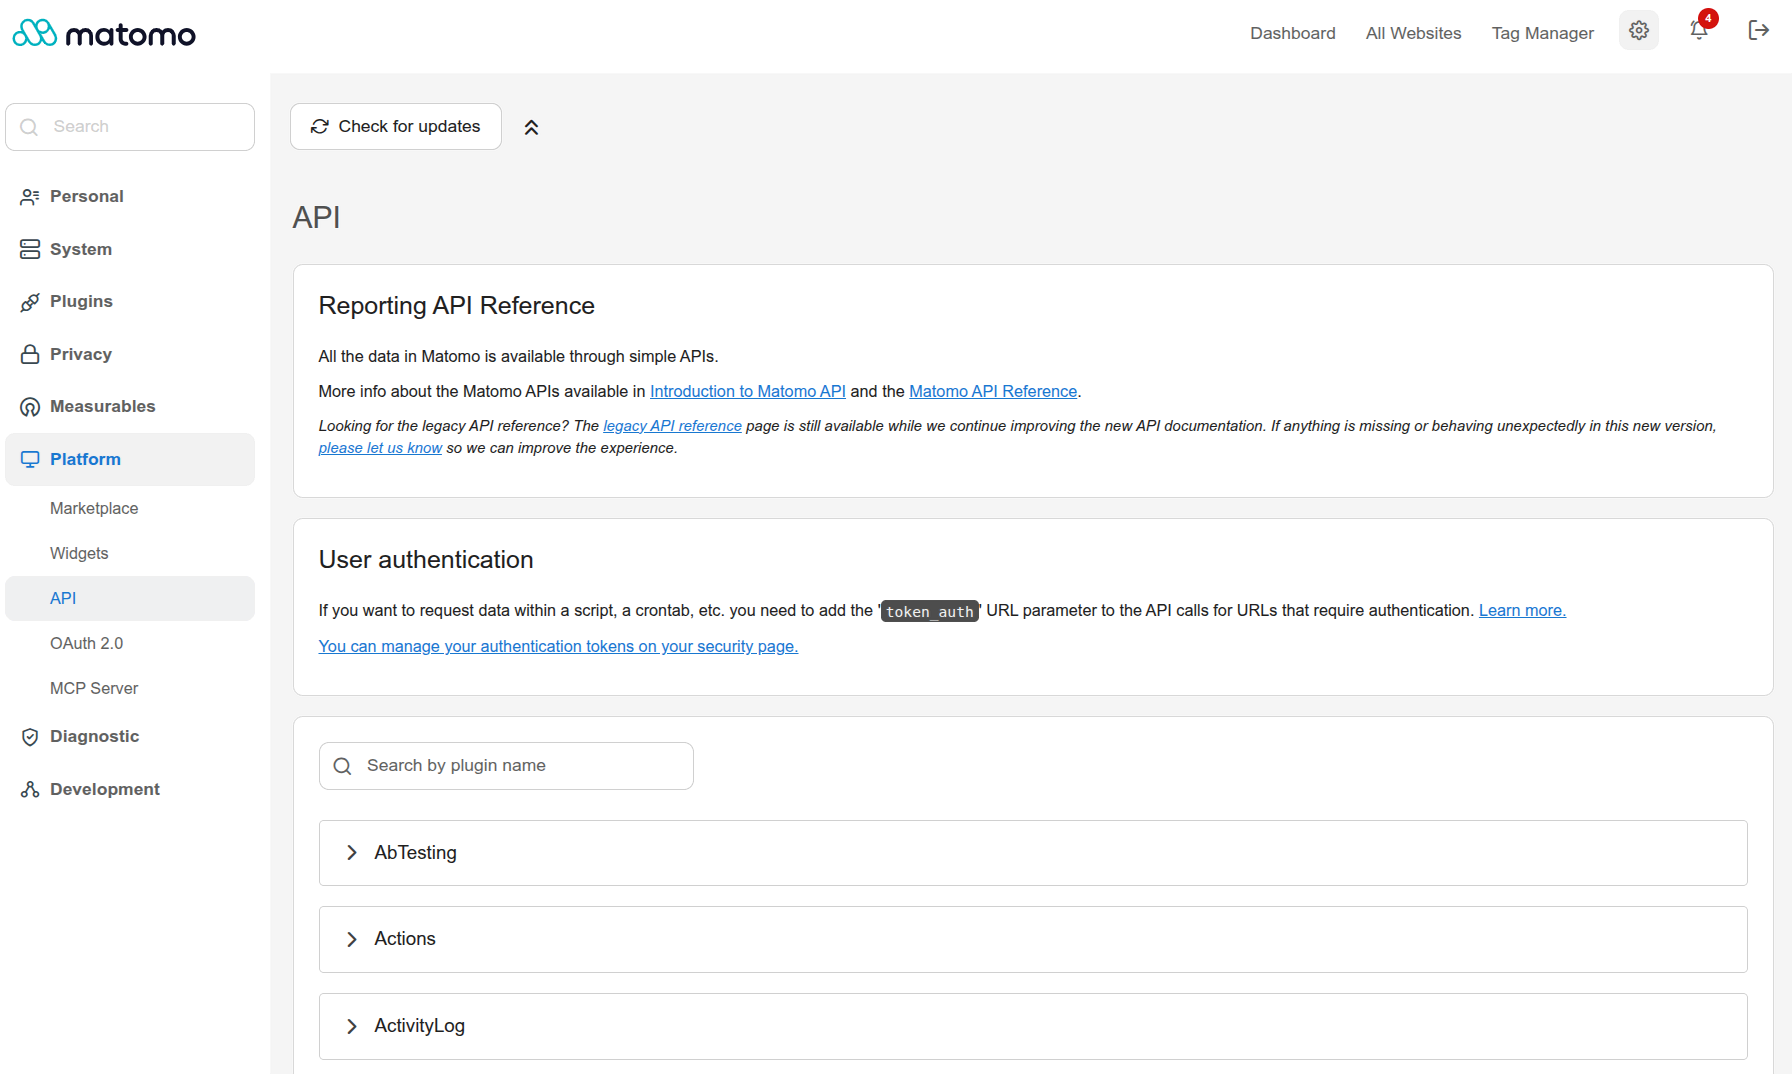Image resolution: width=1792 pixels, height=1074 pixels.
Task: Open All Websites in top navigation
Action: [x=1413, y=33]
